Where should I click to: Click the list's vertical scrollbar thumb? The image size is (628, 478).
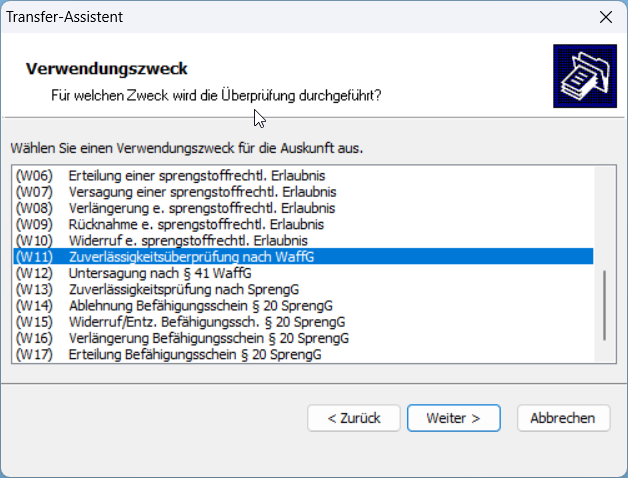point(603,305)
